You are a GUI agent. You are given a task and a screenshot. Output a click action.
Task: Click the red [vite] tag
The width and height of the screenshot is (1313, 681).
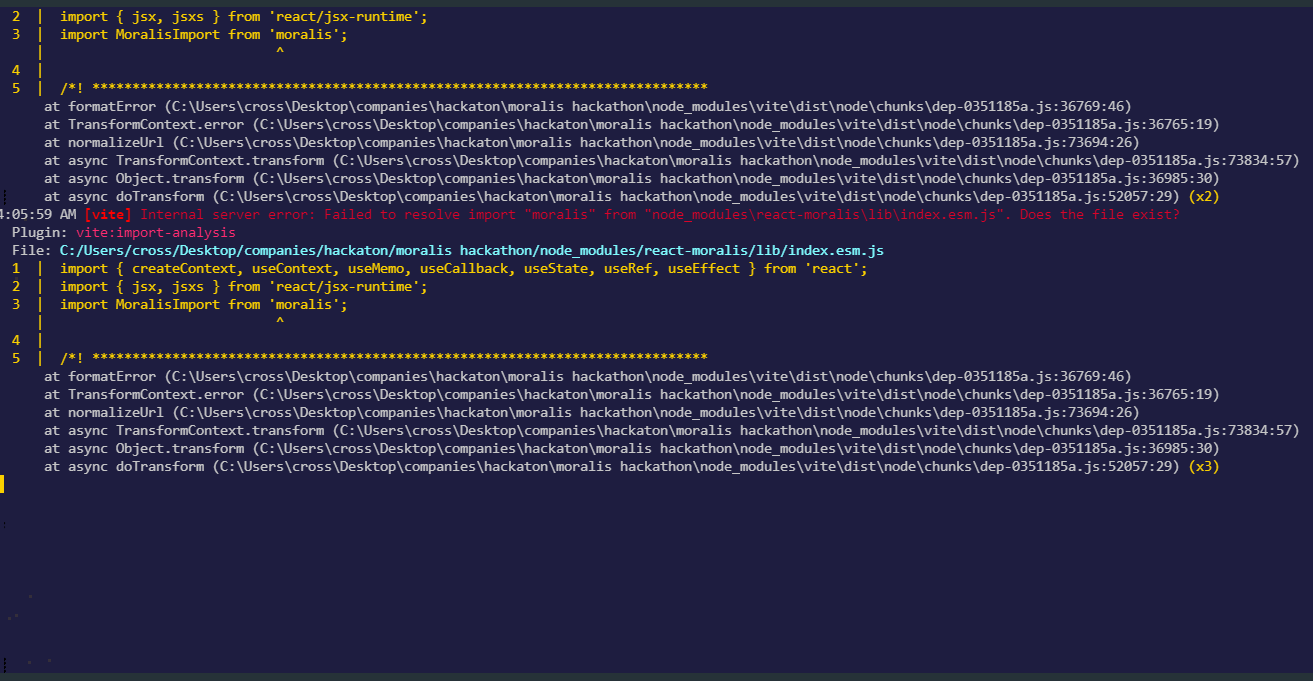108,214
